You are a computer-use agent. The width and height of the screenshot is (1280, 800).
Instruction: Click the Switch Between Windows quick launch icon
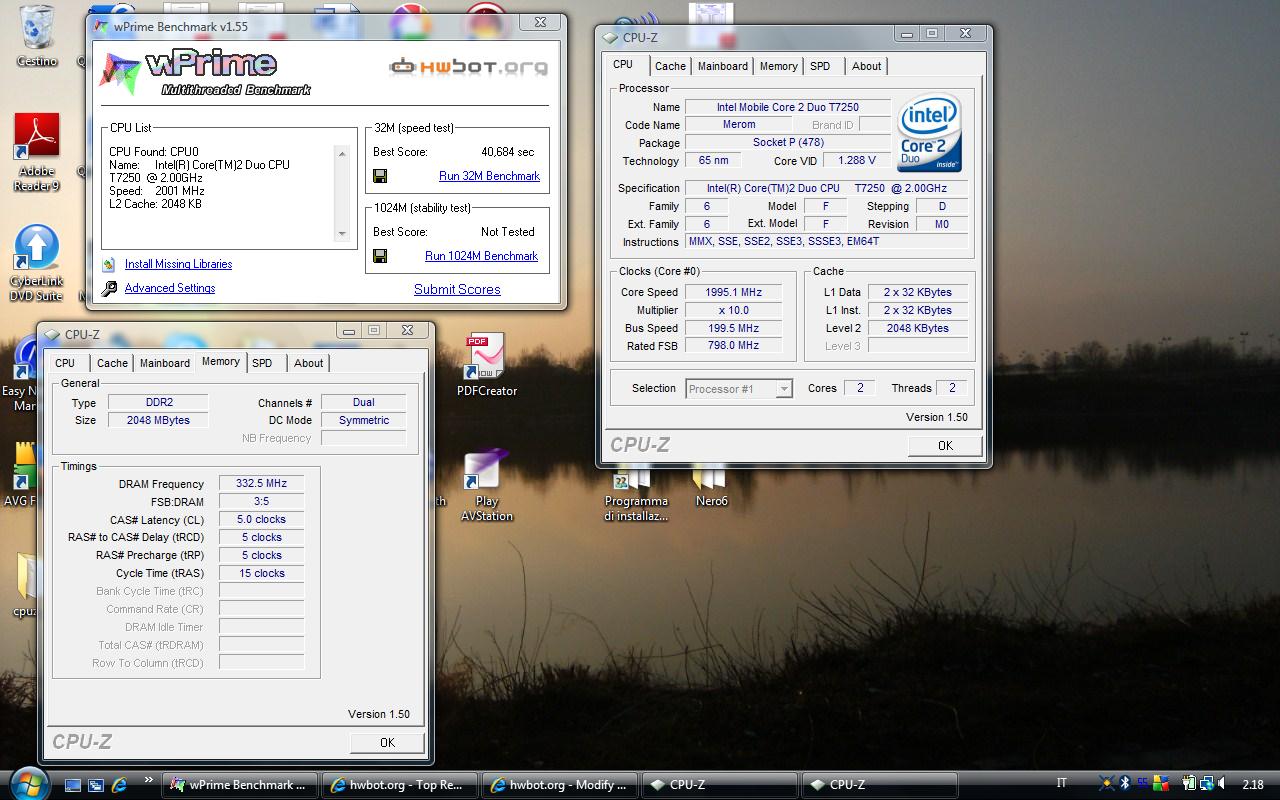[x=96, y=785]
